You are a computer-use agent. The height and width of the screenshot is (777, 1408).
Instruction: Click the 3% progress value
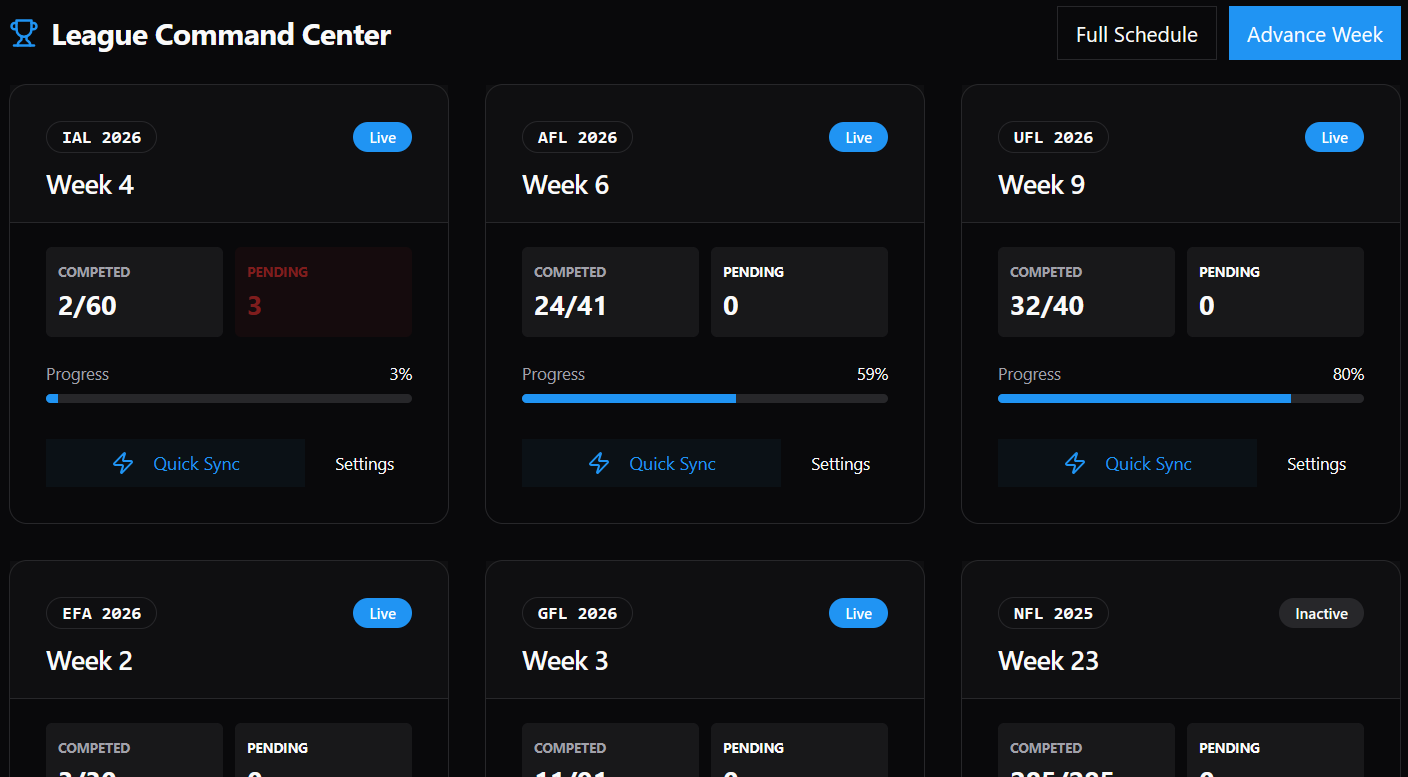[401, 374]
